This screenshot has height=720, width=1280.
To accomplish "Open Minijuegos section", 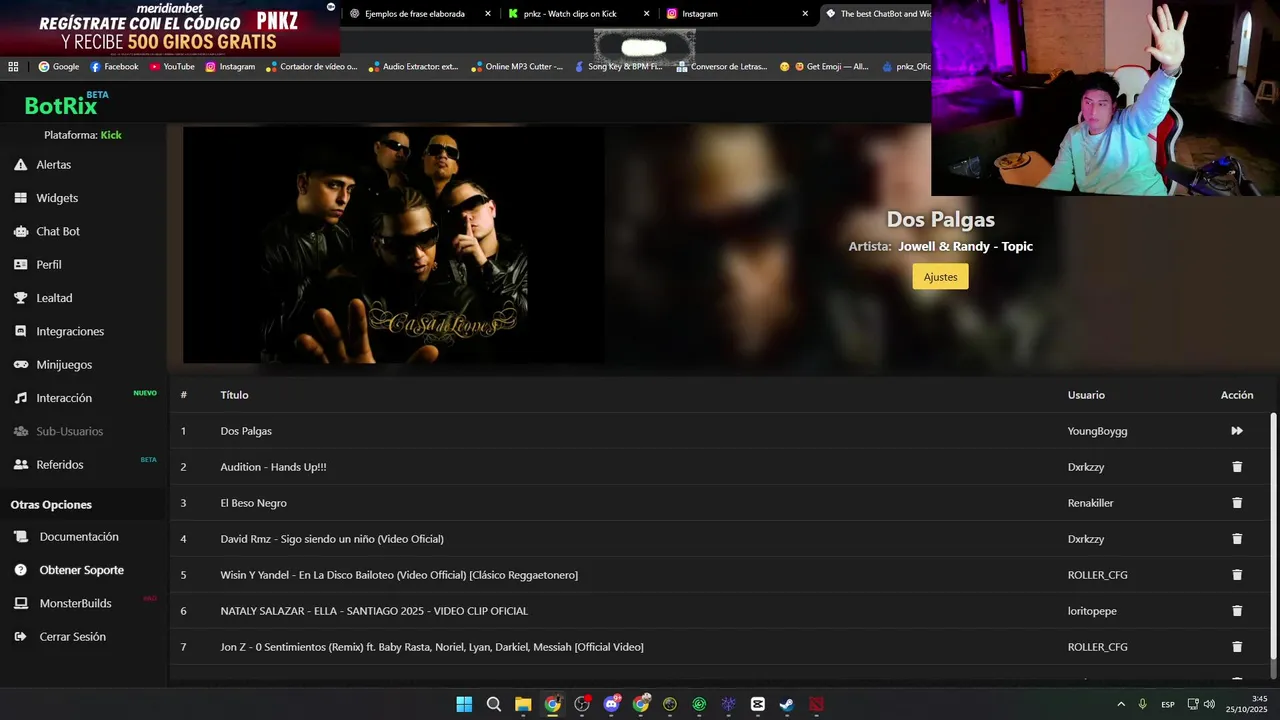I will coord(64,365).
